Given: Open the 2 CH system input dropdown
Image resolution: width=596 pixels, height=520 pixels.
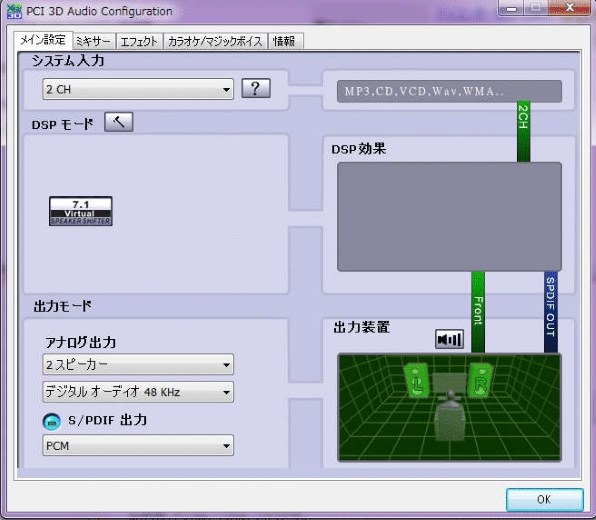Looking at the screenshot, I should [x=138, y=89].
